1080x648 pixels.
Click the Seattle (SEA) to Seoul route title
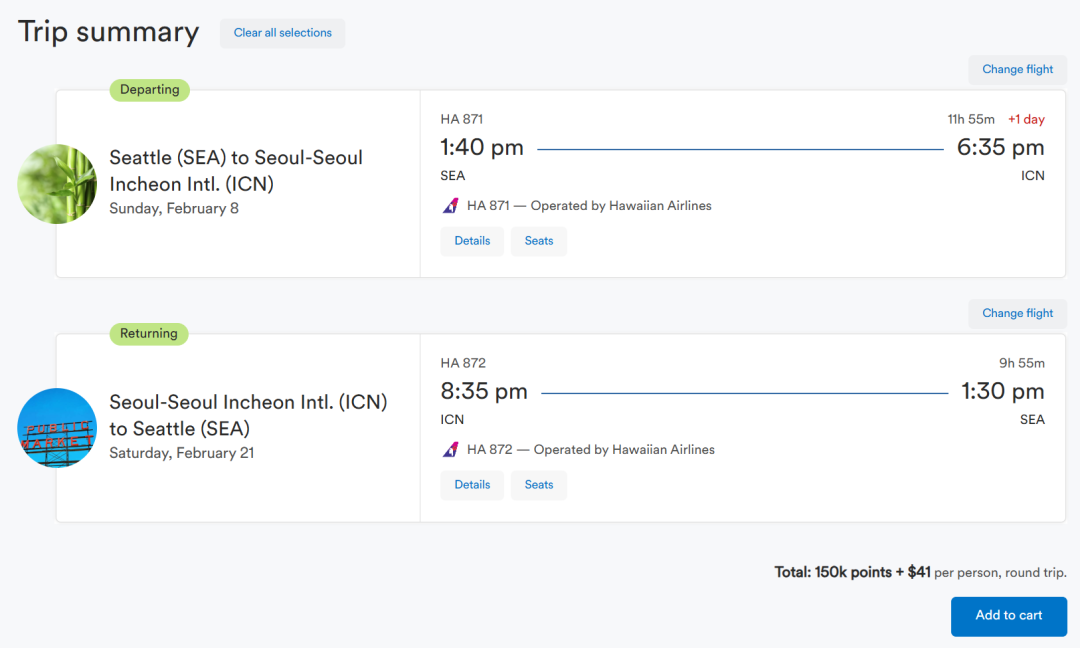pyautogui.click(x=236, y=171)
